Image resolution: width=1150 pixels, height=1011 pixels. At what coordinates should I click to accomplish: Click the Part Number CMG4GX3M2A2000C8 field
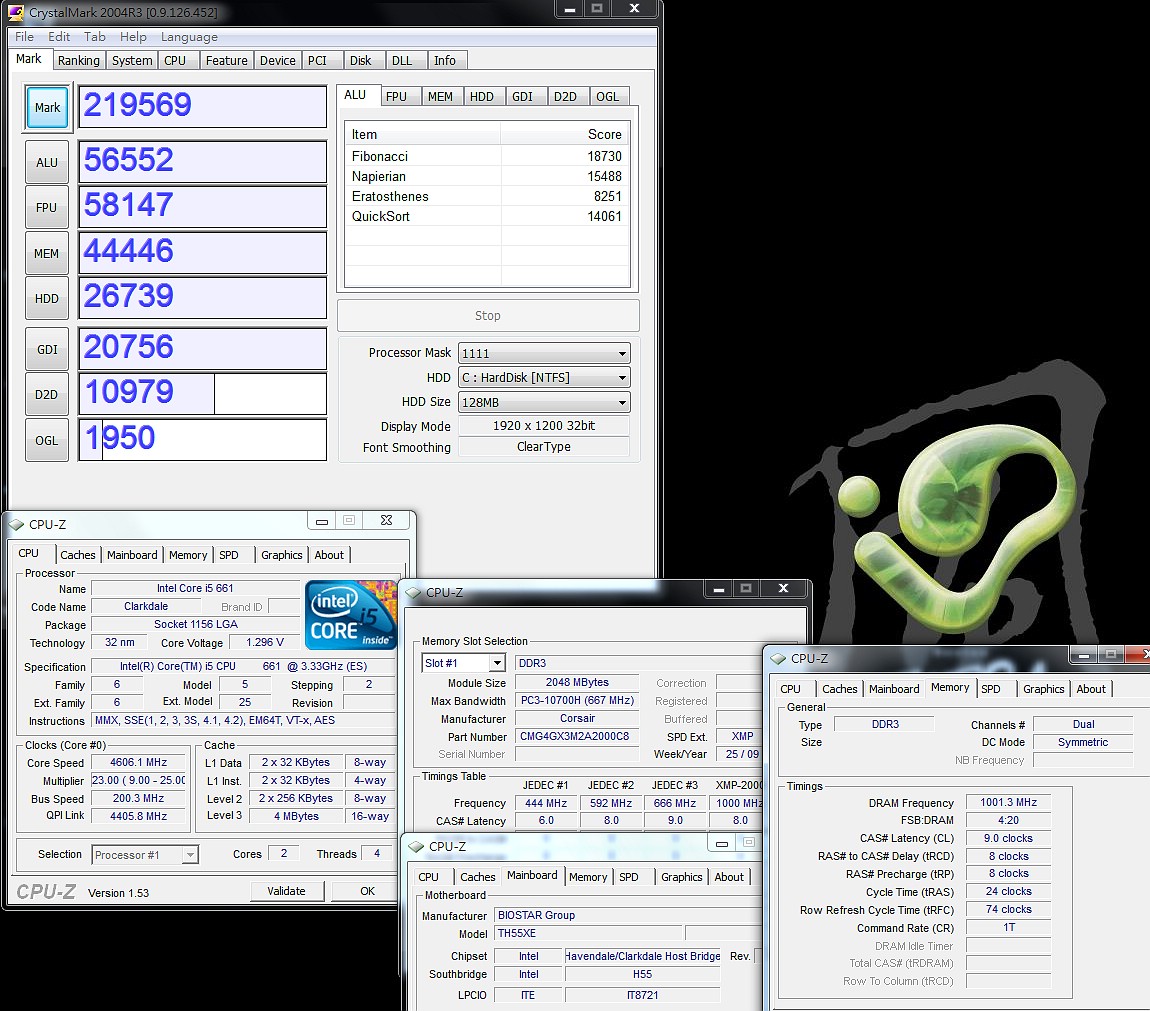click(x=576, y=736)
